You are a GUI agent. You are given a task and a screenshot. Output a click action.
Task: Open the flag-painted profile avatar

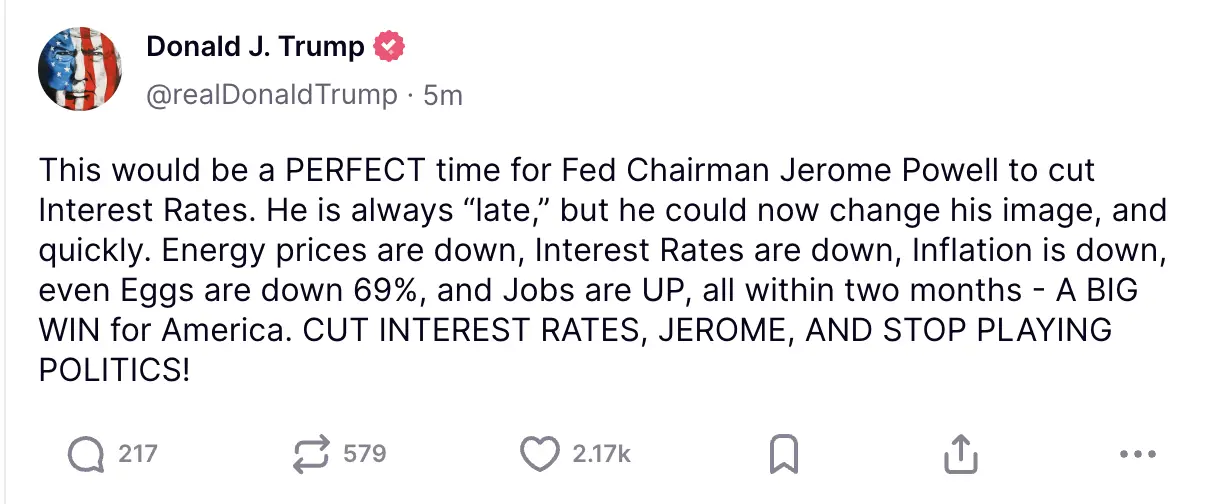click(x=80, y=69)
